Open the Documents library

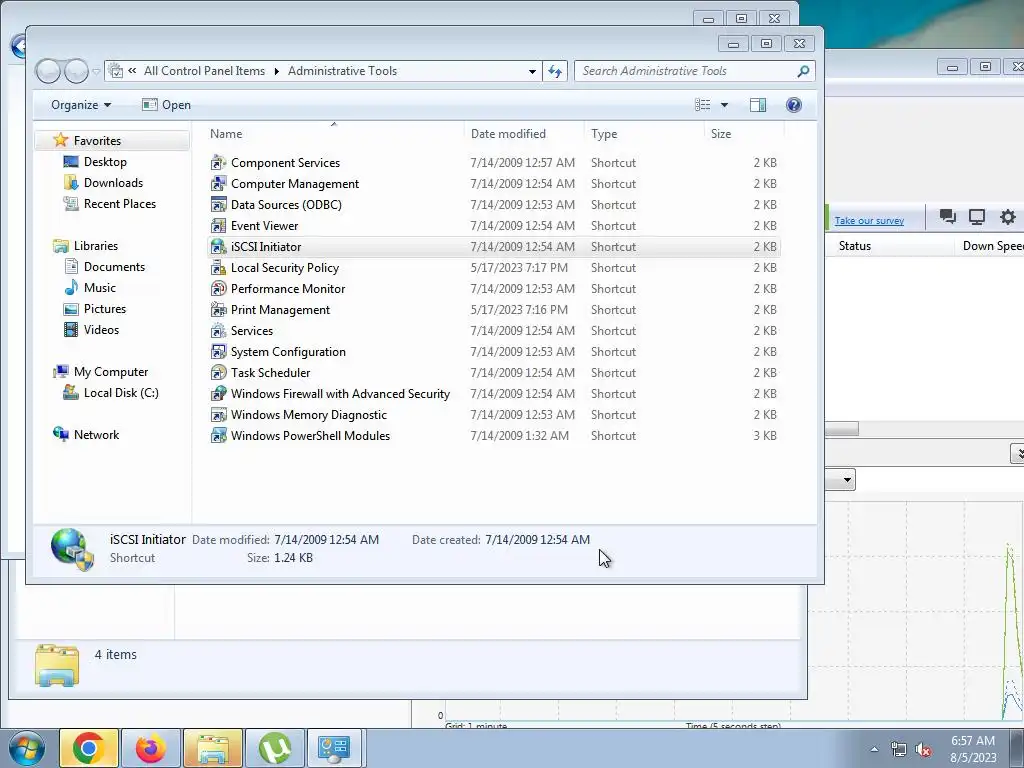tap(114, 266)
